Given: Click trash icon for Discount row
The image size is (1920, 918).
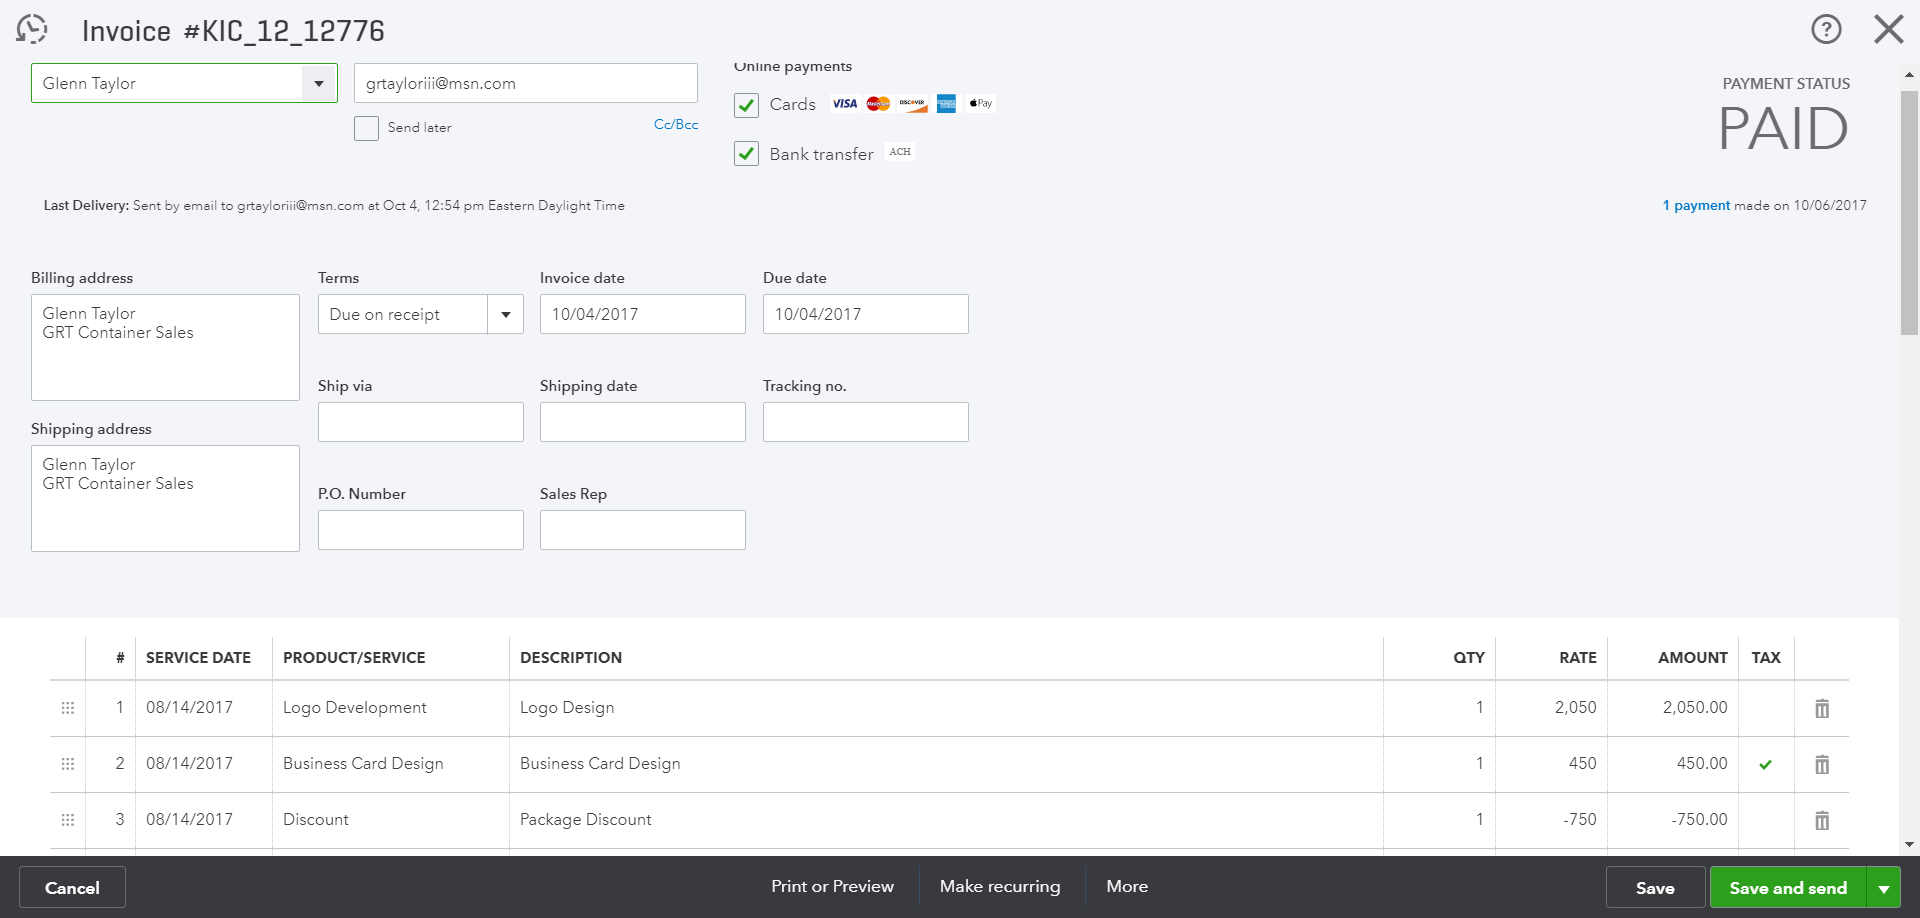Looking at the screenshot, I should click(x=1822, y=821).
